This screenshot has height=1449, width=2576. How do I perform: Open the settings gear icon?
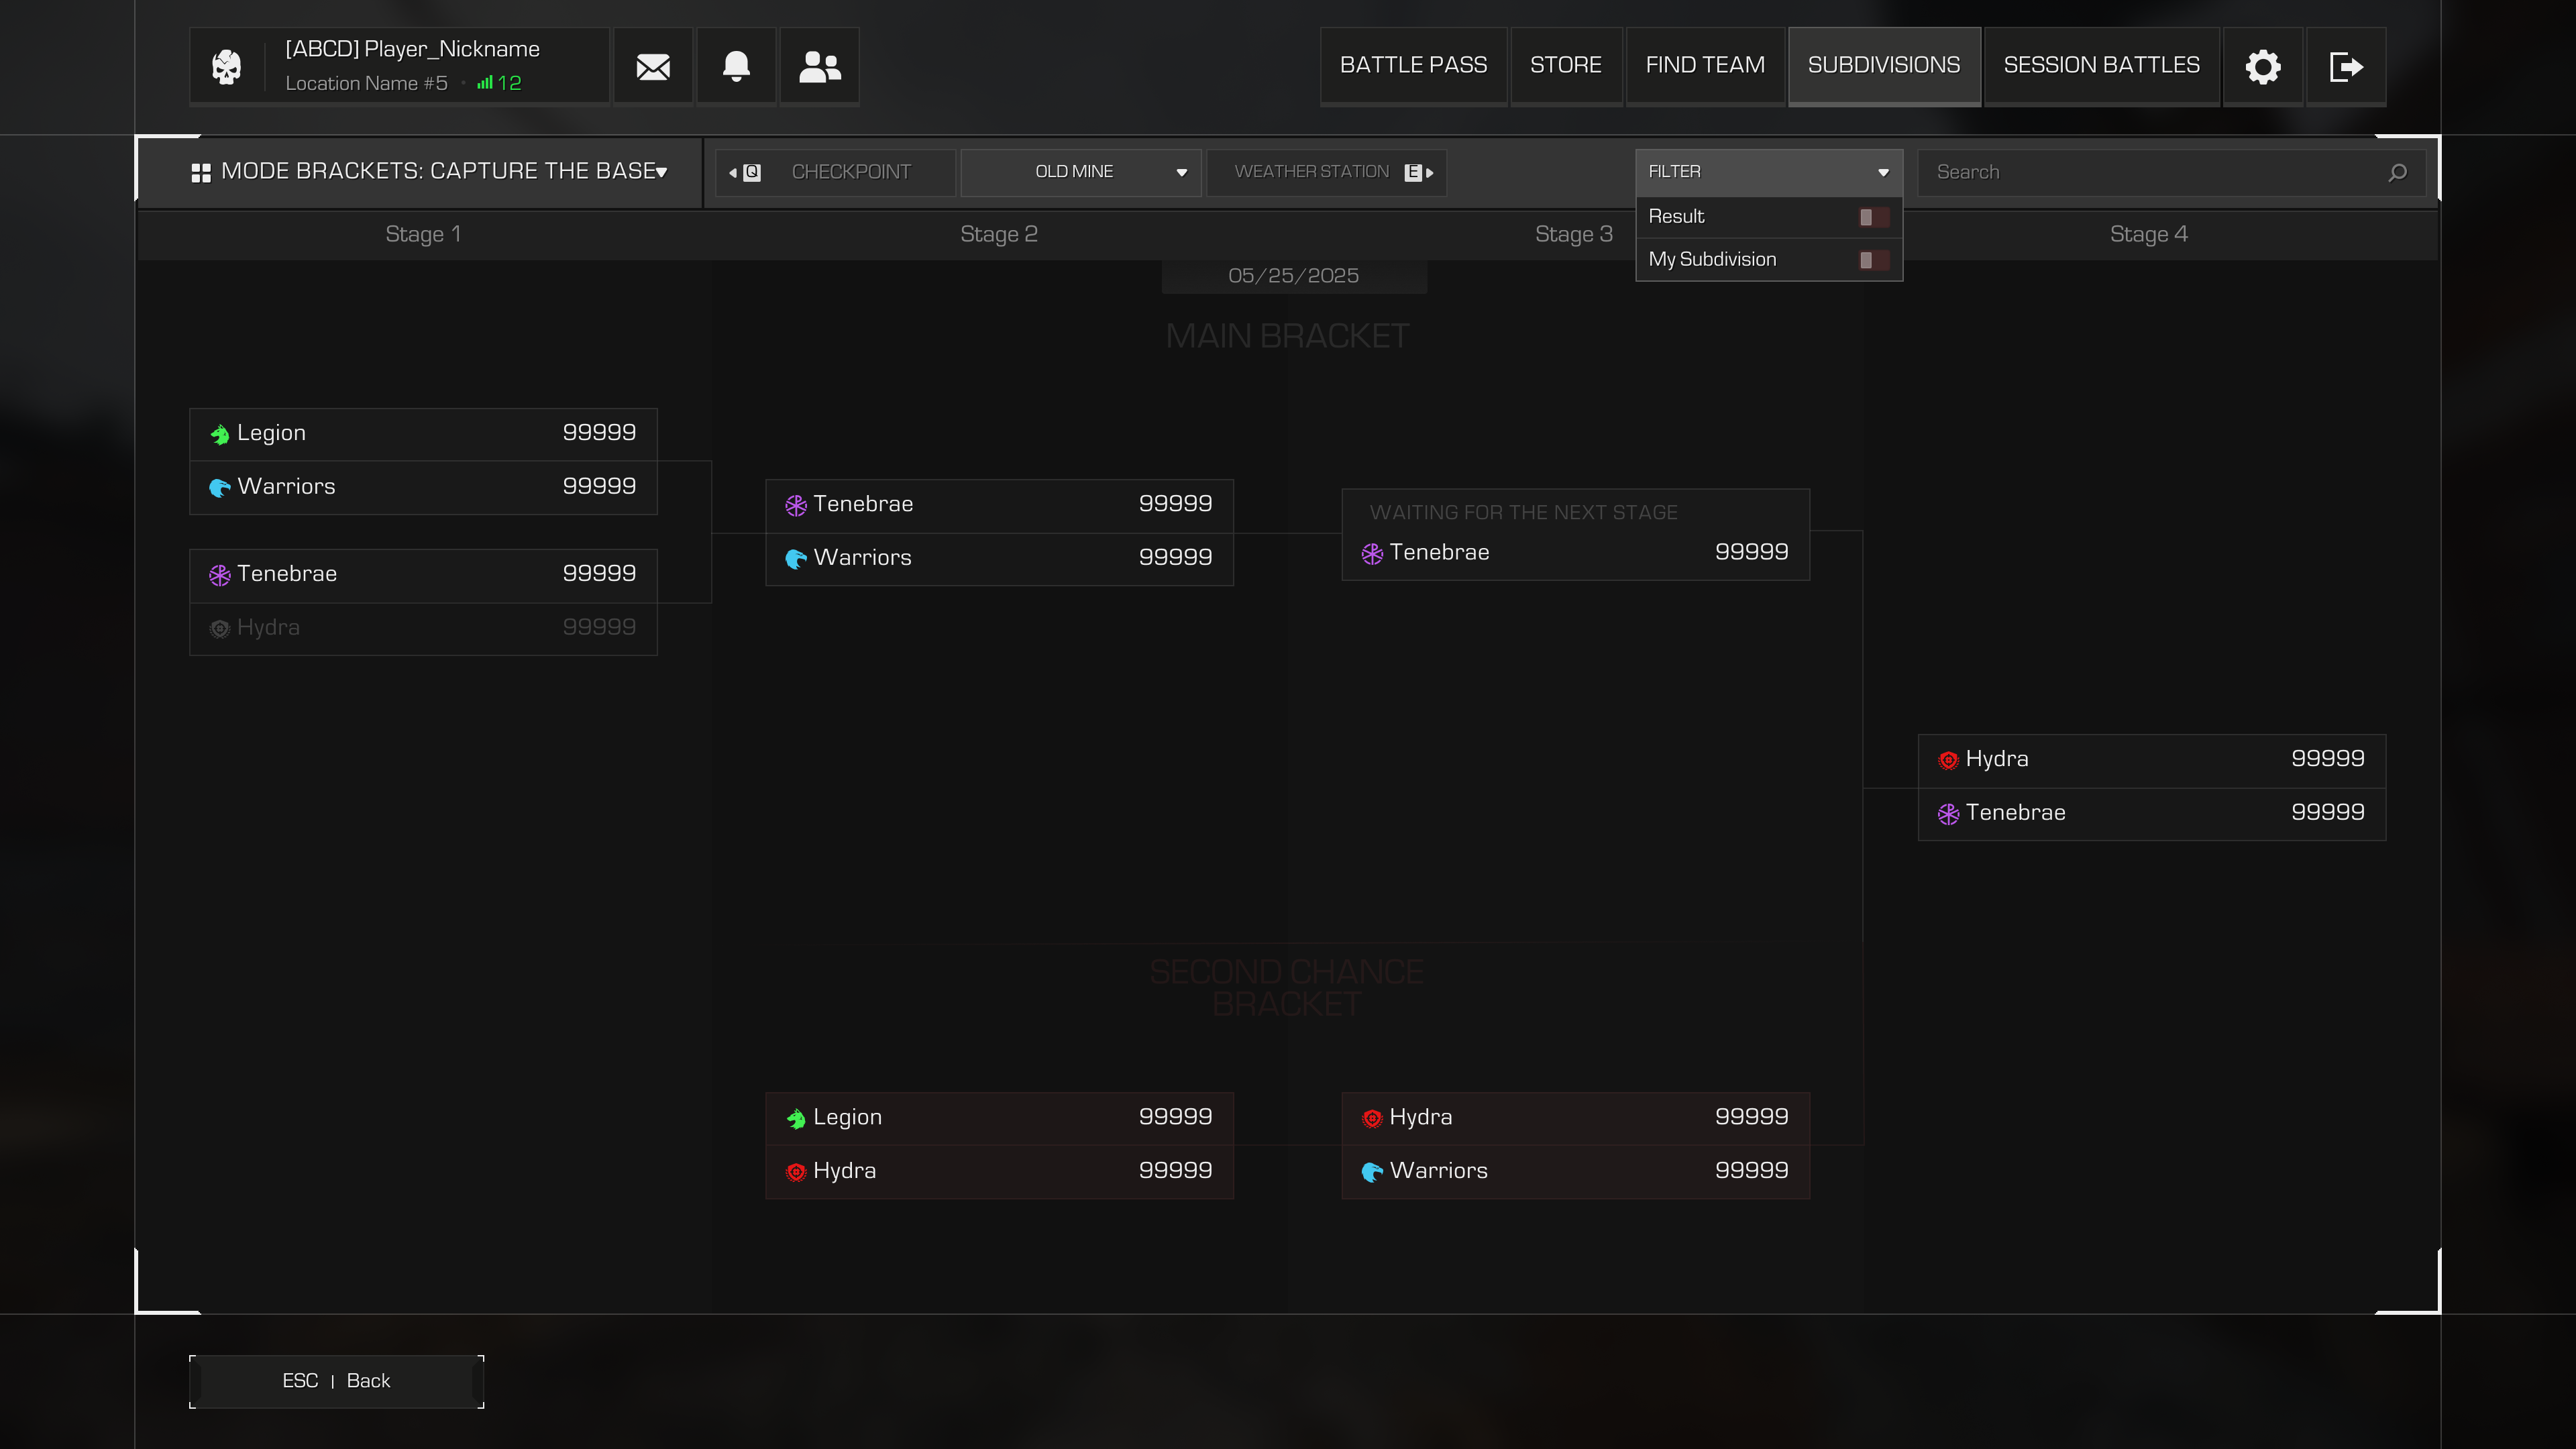(x=2263, y=67)
